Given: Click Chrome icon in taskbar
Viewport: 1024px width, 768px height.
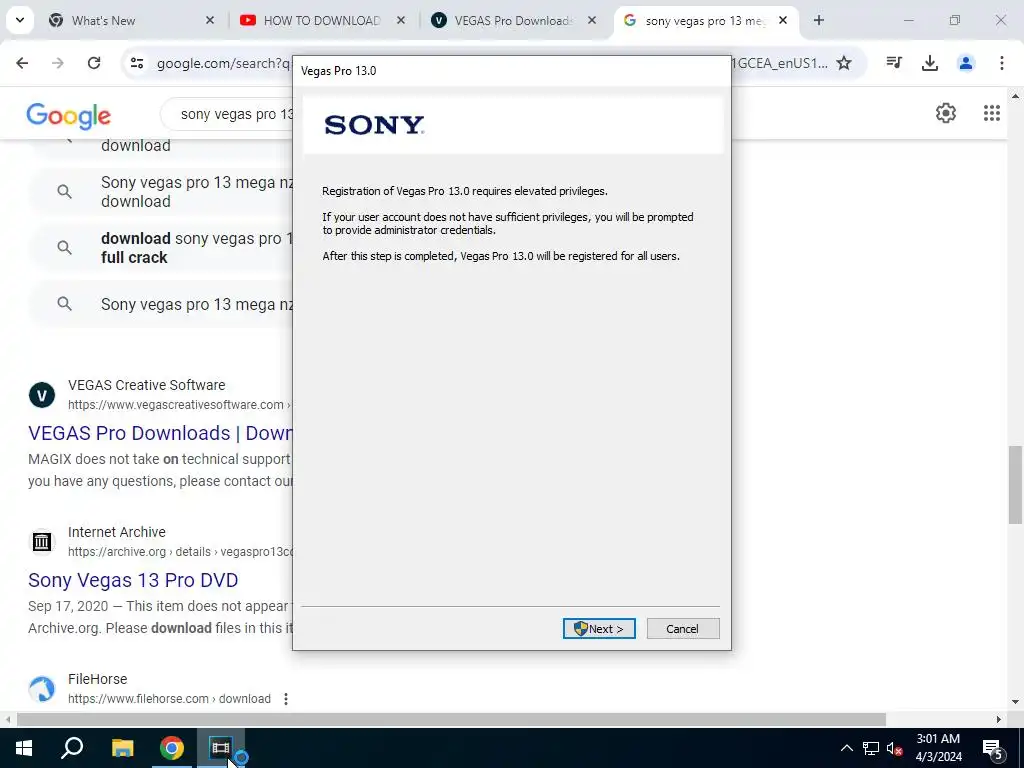Looking at the screenshot, I should (172, 748).
